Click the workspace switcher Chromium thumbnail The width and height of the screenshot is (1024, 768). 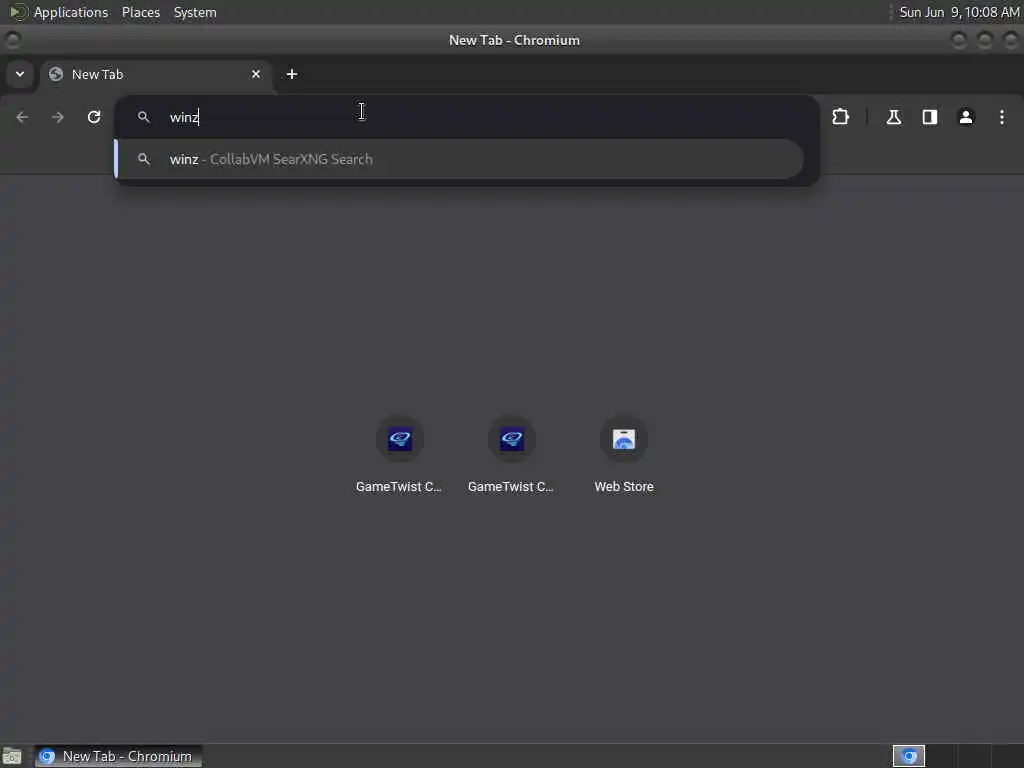click(908, 756)
